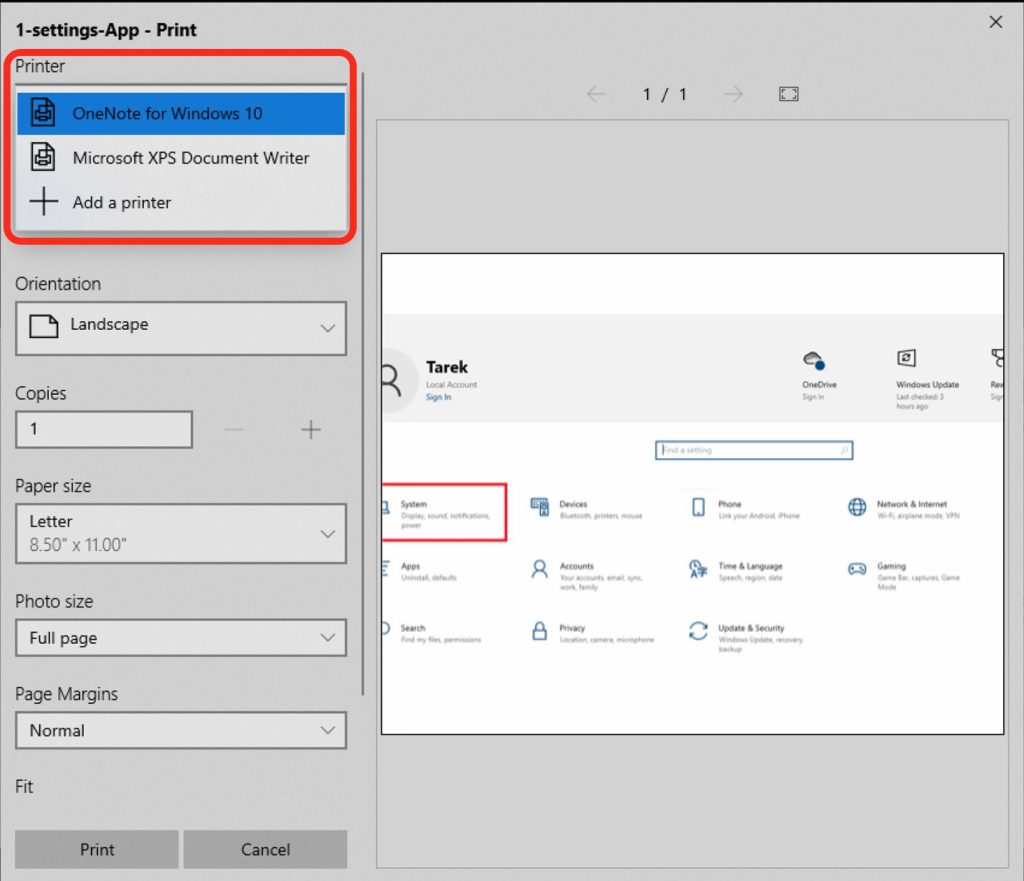This screenshot has width=1024, height=881.
Task: Click the Printer label
Action: point(40,66)
